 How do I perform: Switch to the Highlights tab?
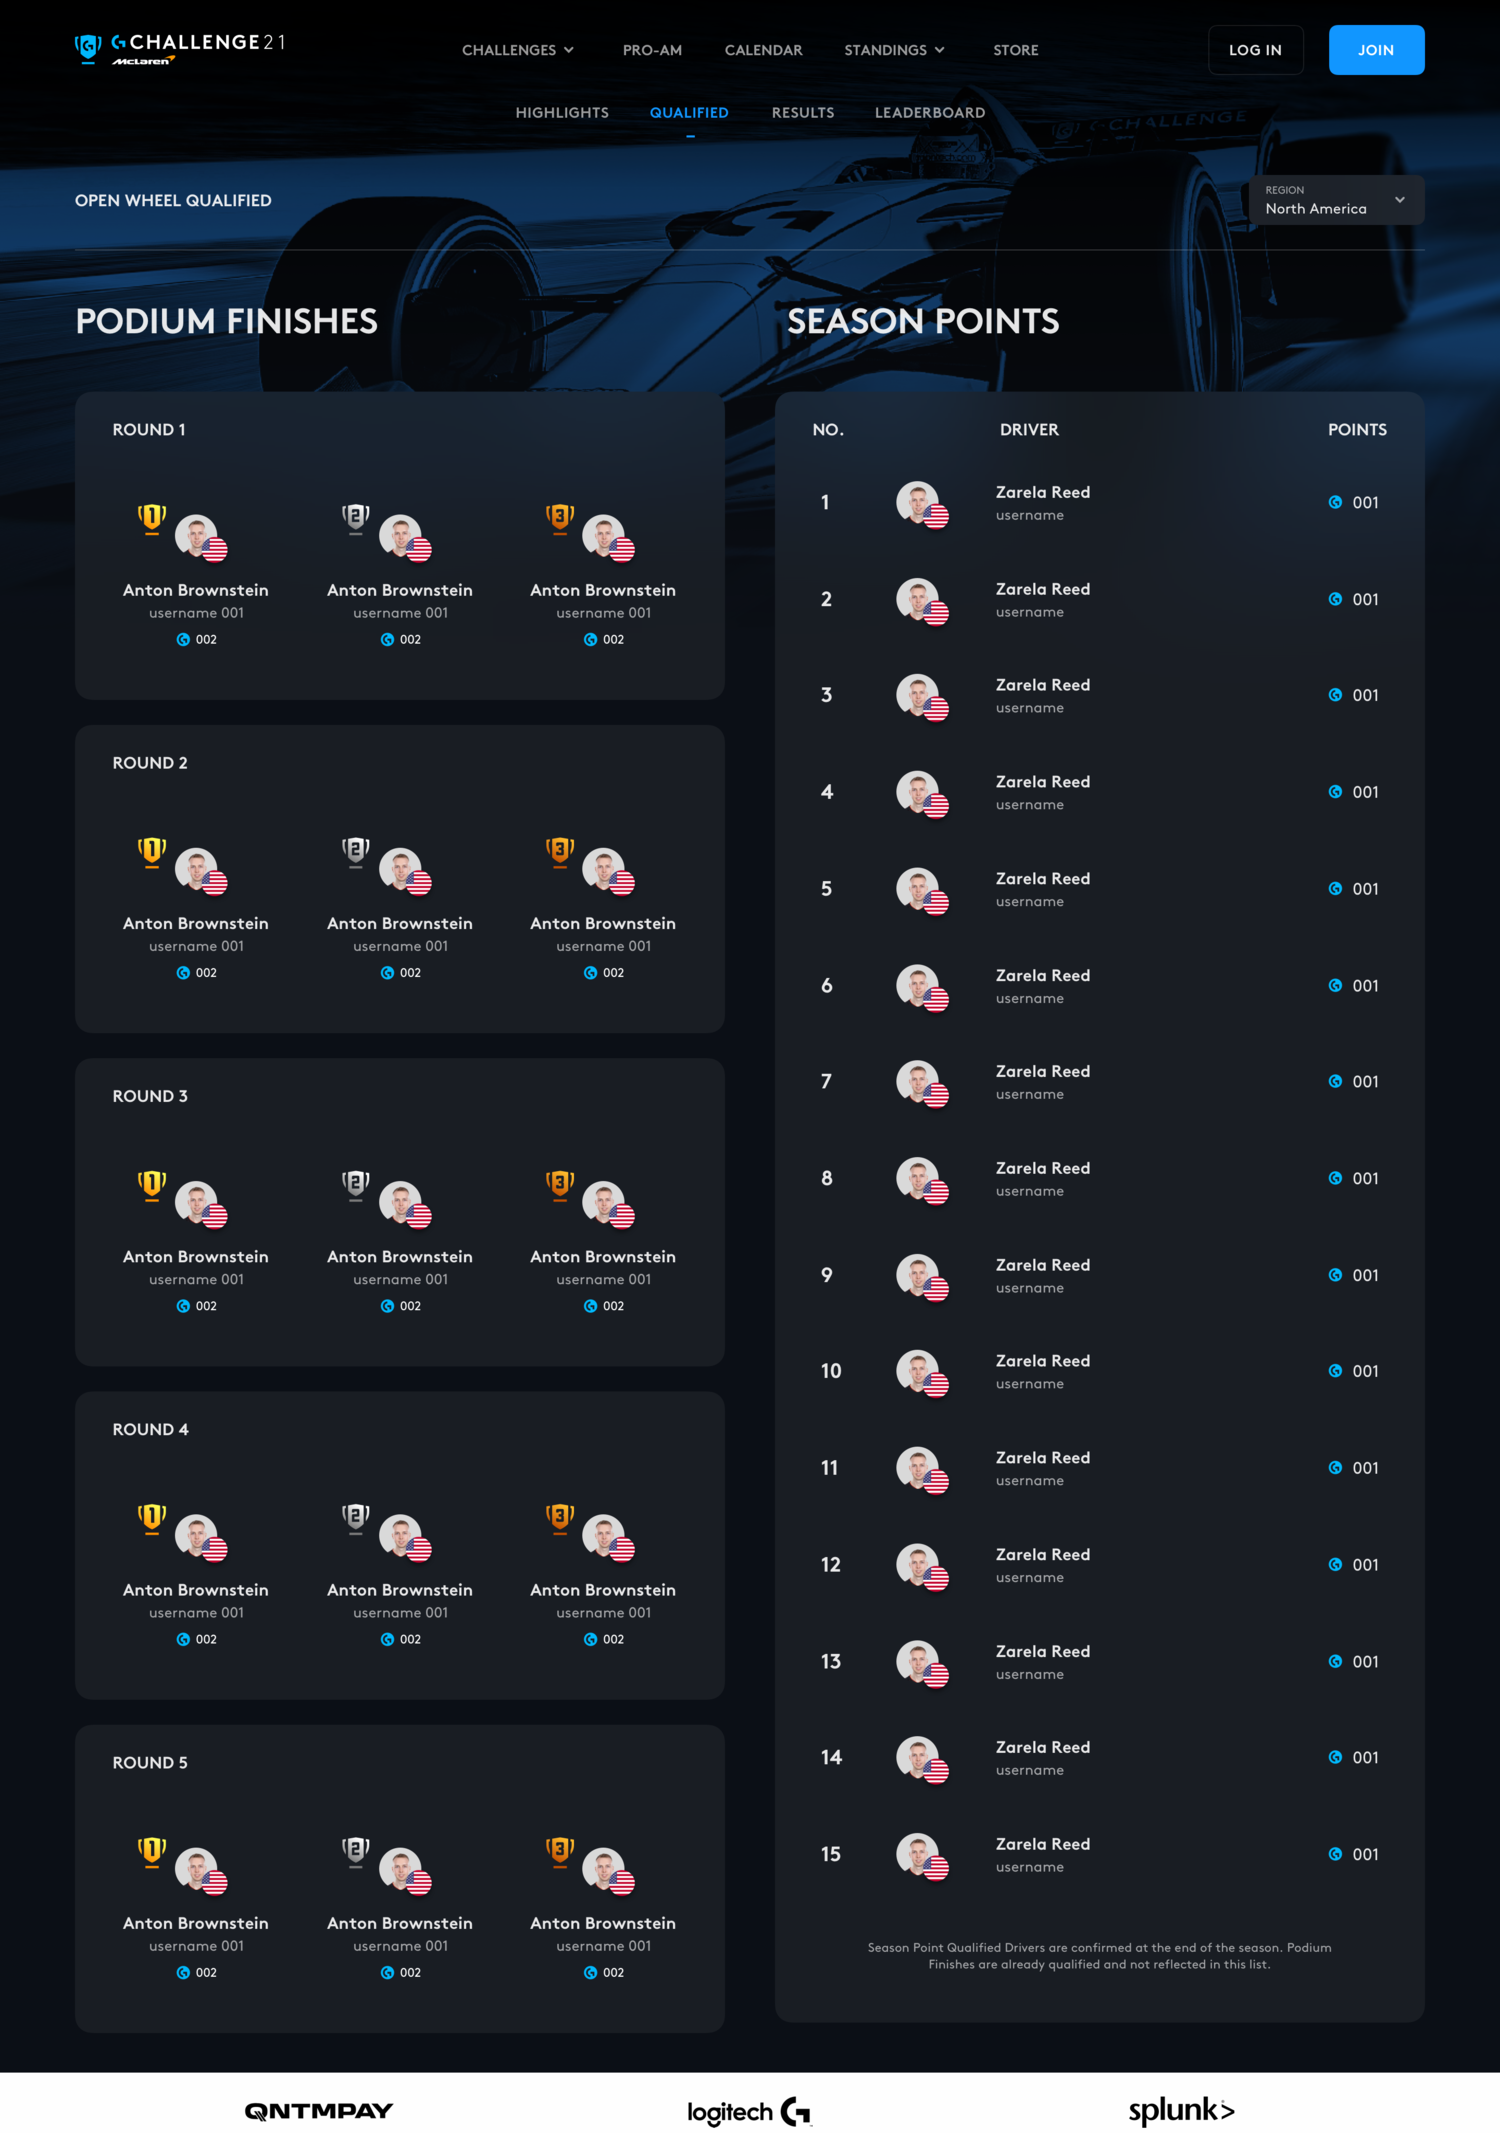(x=562, y=113)
